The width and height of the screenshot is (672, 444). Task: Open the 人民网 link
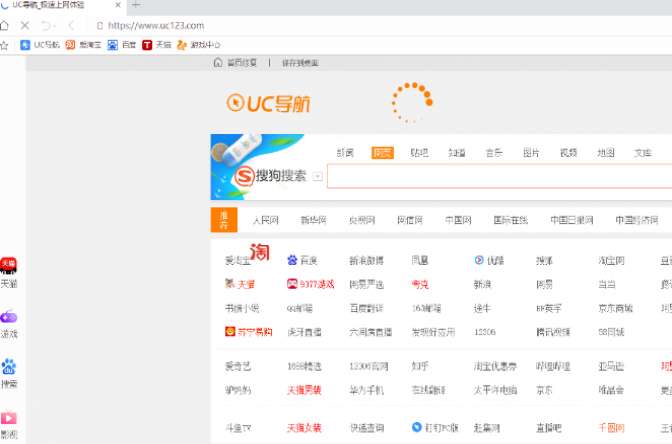pyautogui.click(x=266, y=220)
